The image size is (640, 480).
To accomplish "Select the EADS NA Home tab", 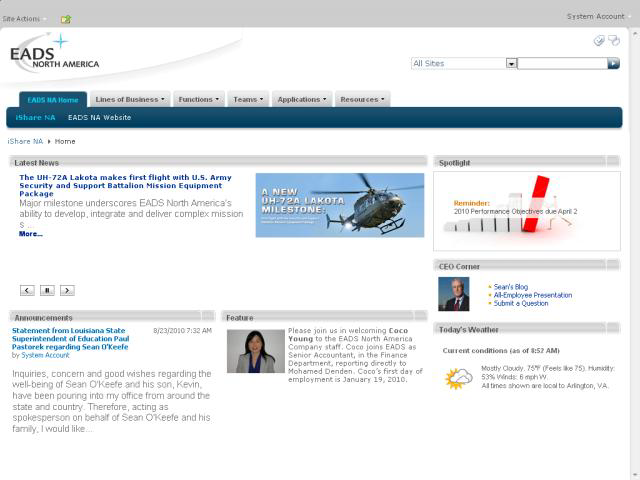I will pos(53,100).
